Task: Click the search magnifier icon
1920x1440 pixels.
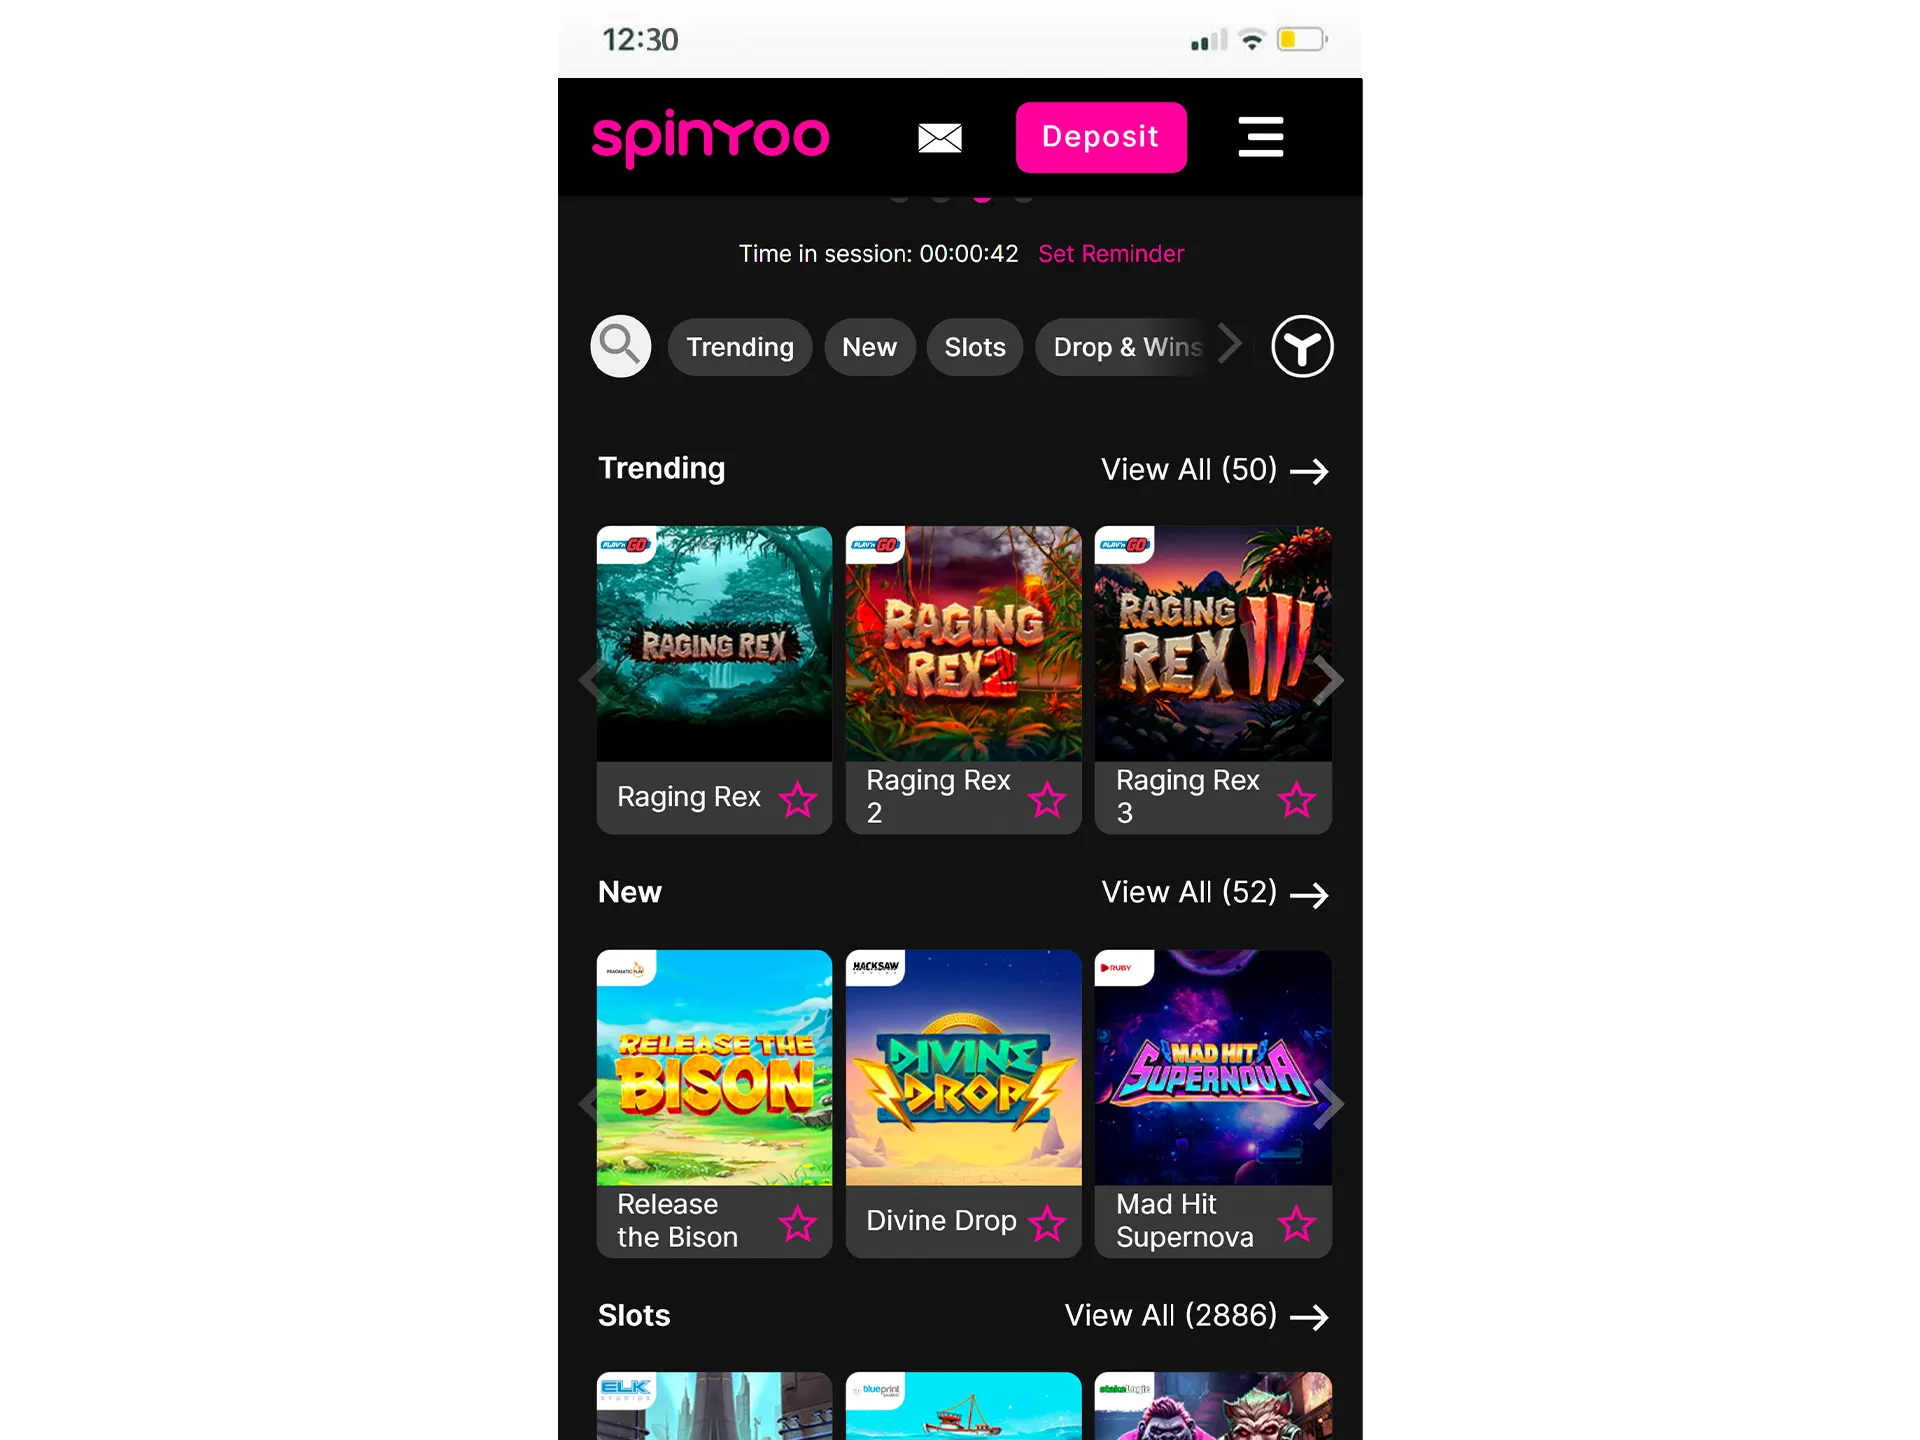Action: point(620,345)
